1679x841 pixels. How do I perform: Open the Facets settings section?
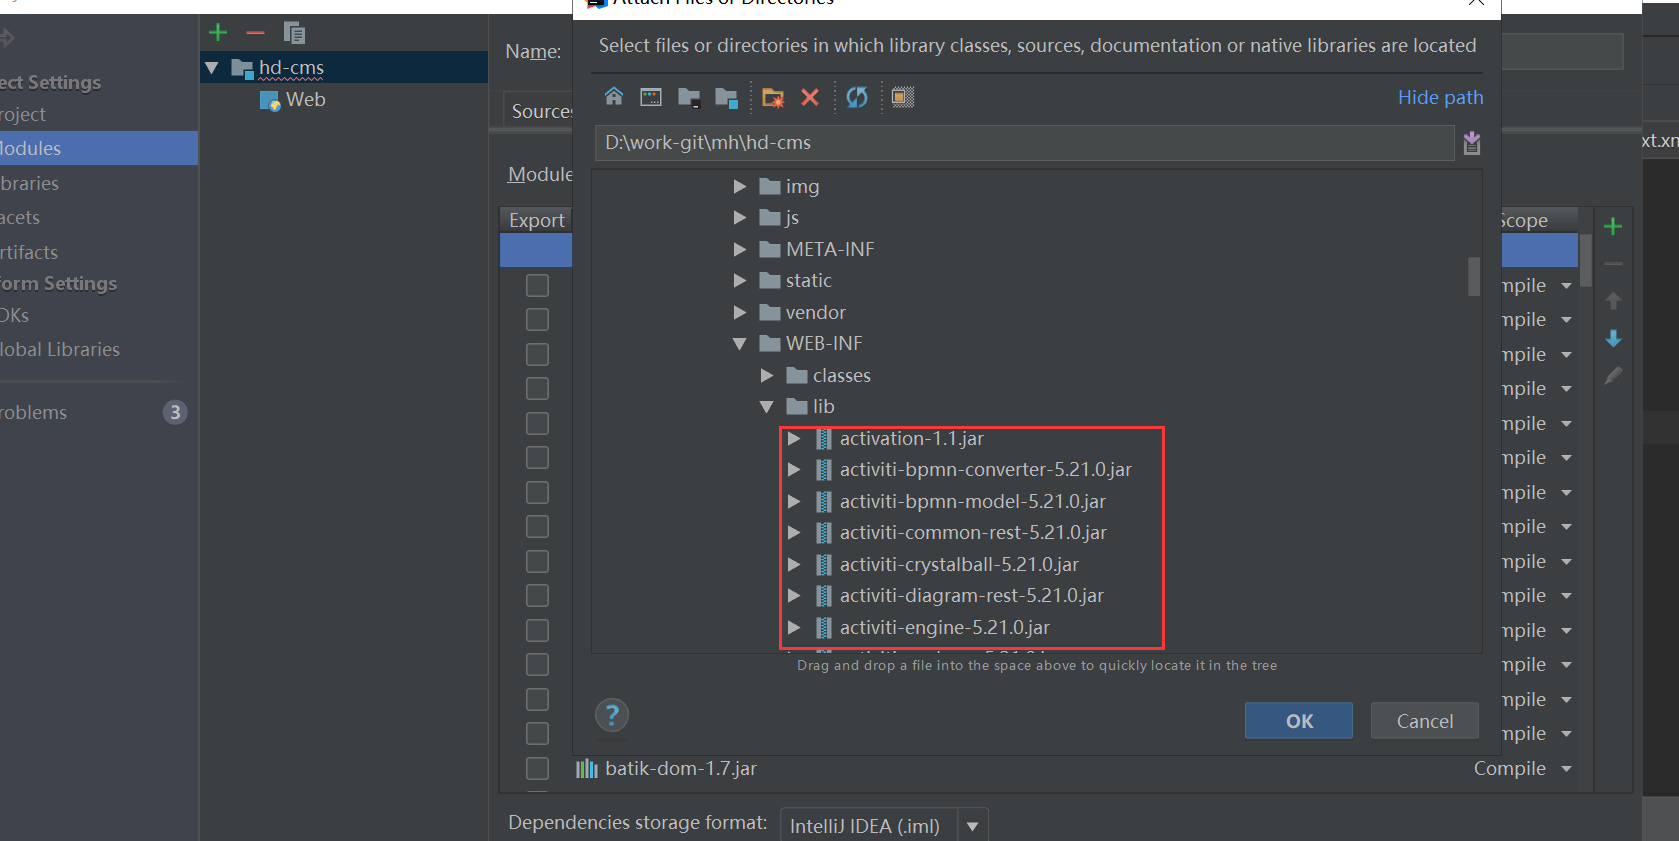pyautogui.click(x=20, y=217)
